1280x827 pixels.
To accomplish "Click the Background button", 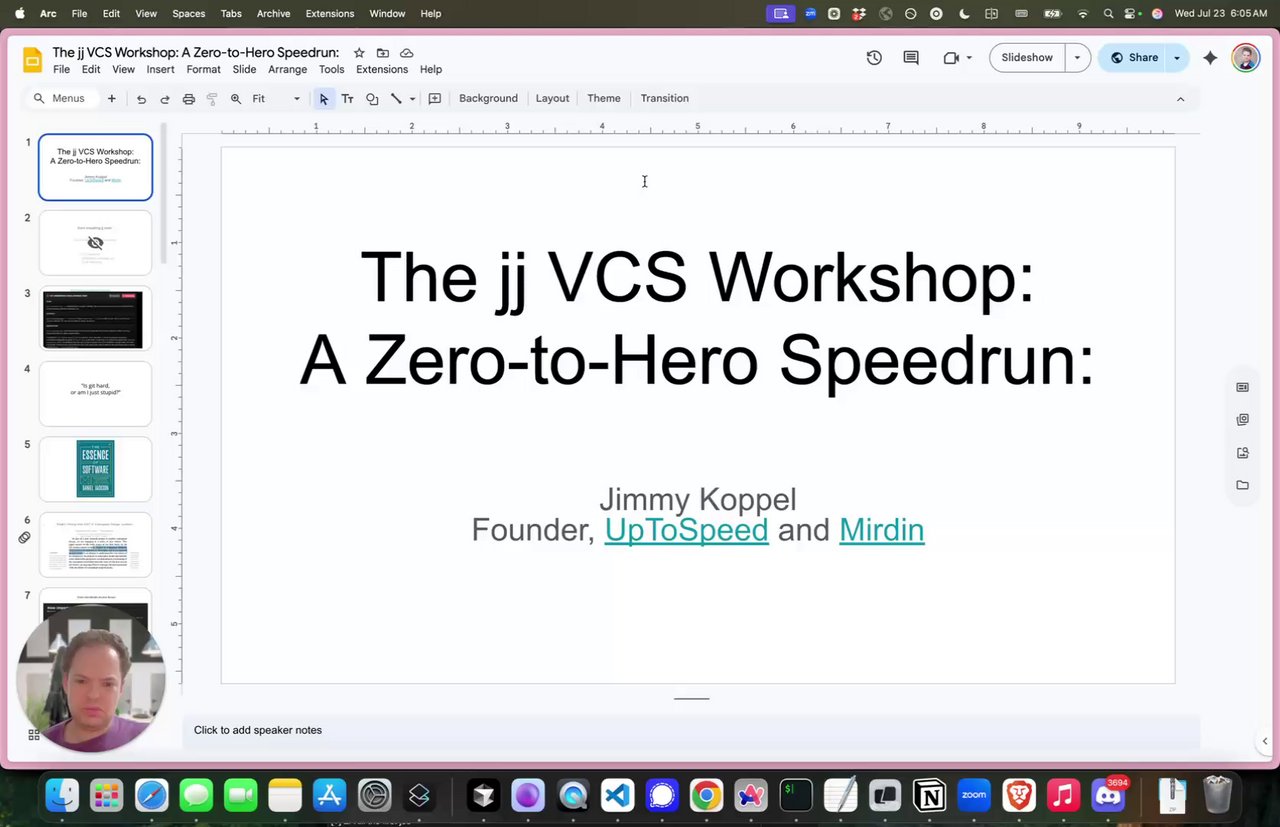I will click(488, 98).
